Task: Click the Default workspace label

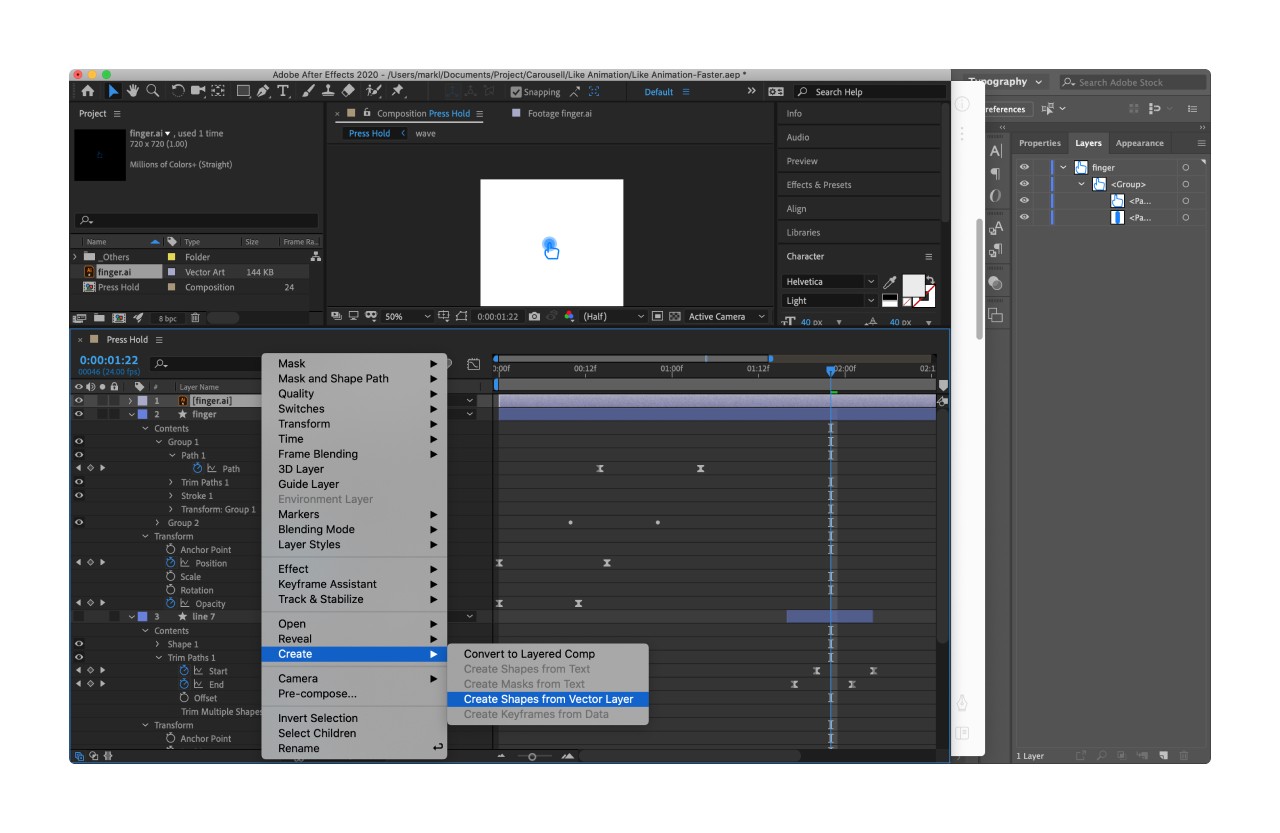Action: coord(659,92)
